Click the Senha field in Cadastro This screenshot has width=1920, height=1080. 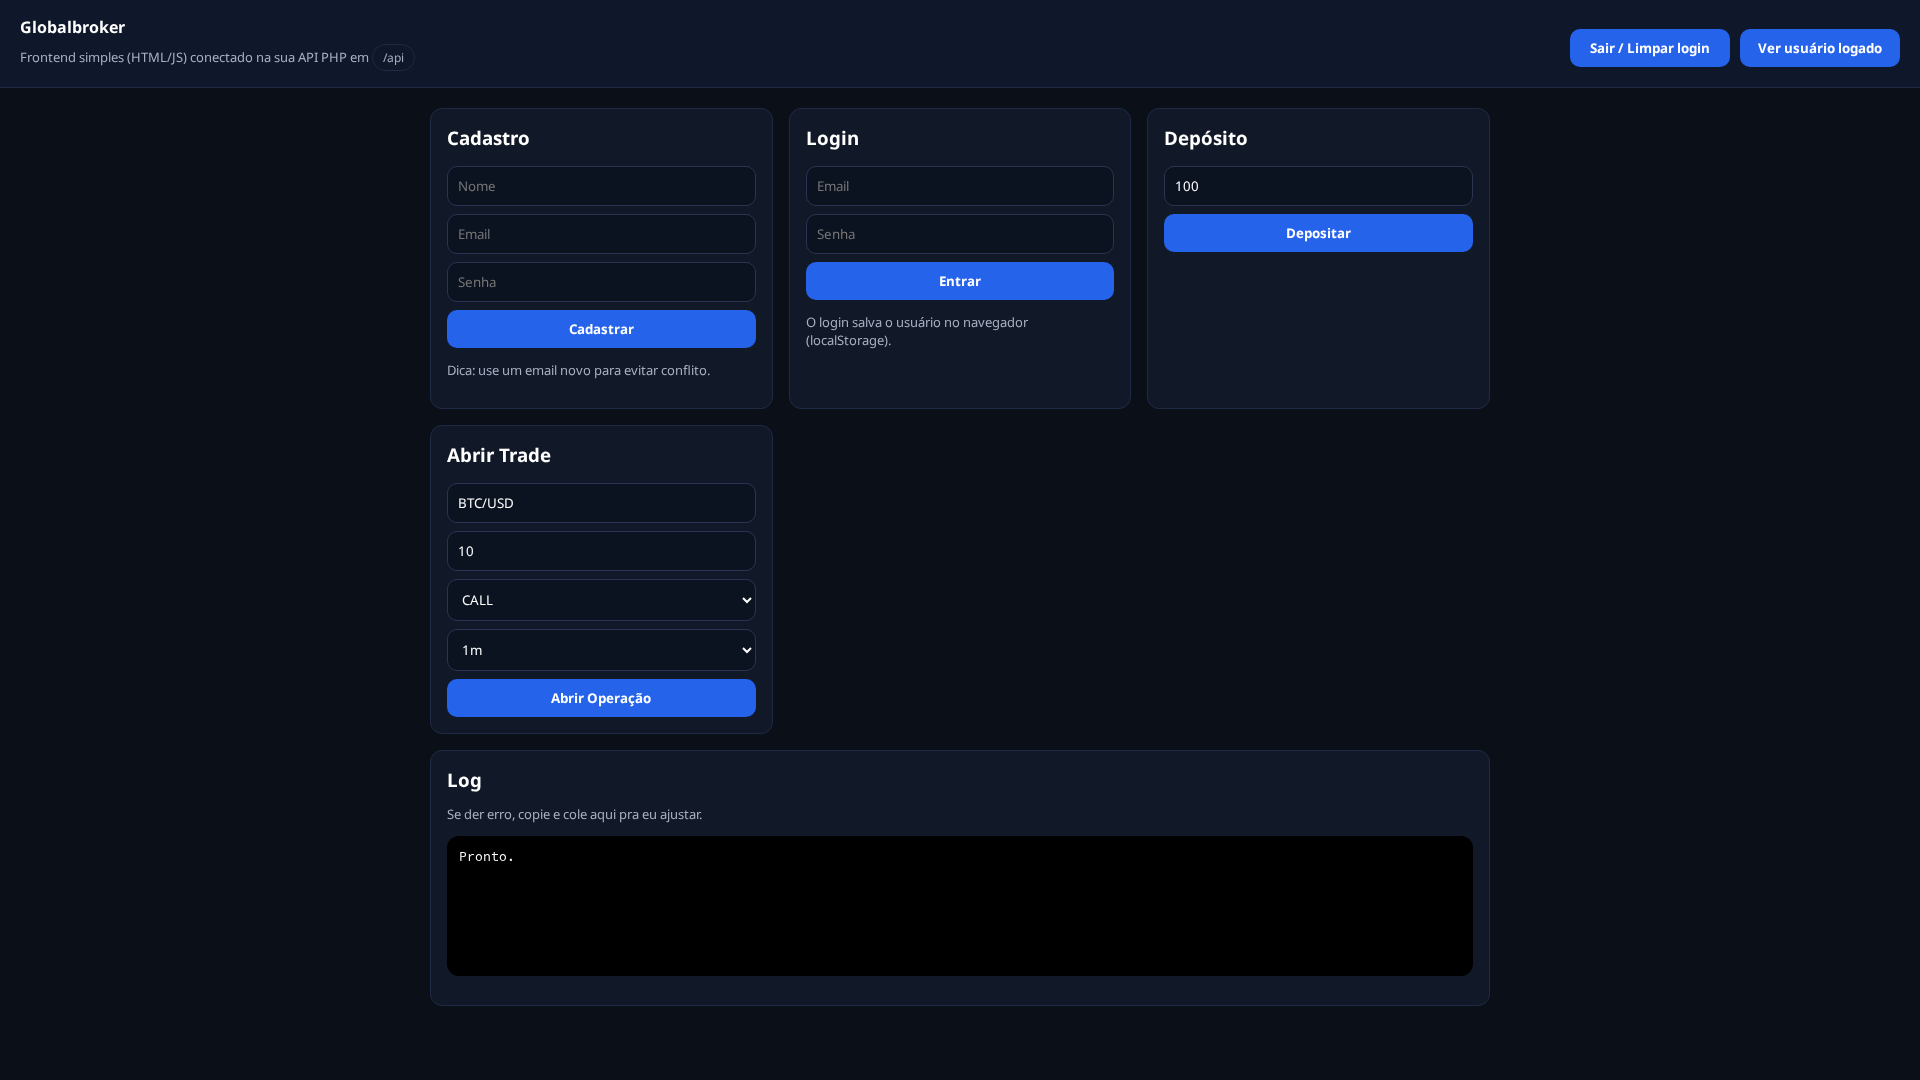coord(600,281)
